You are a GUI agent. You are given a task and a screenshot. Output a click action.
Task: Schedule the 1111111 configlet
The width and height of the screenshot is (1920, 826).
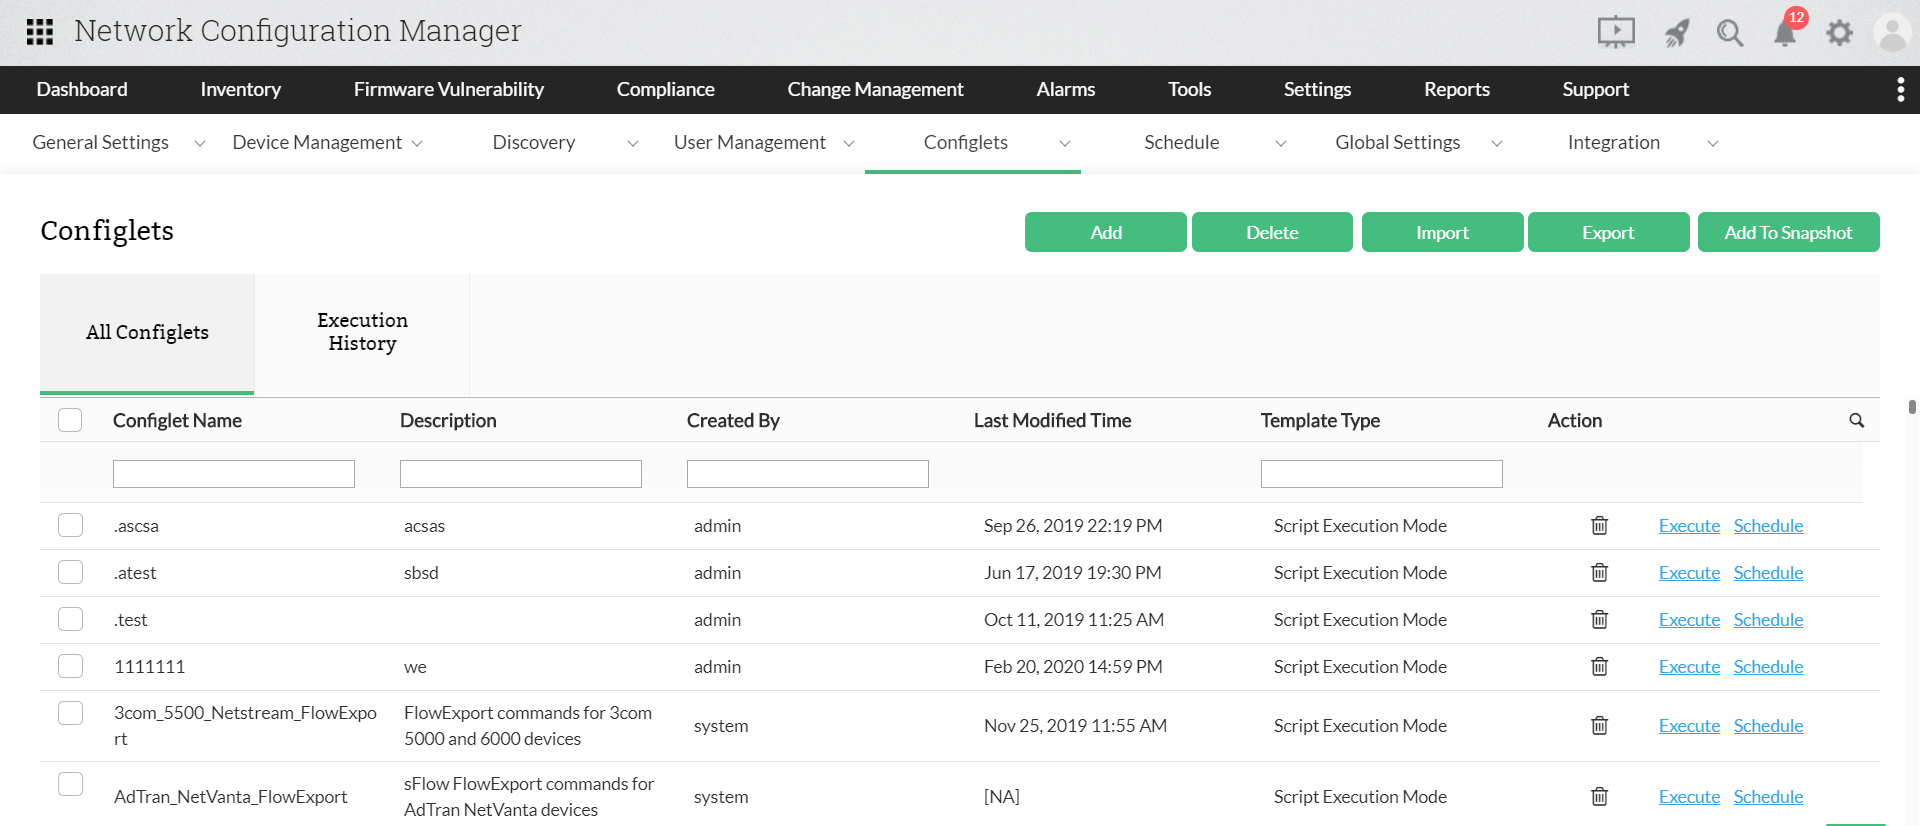tap(1768, 666)
